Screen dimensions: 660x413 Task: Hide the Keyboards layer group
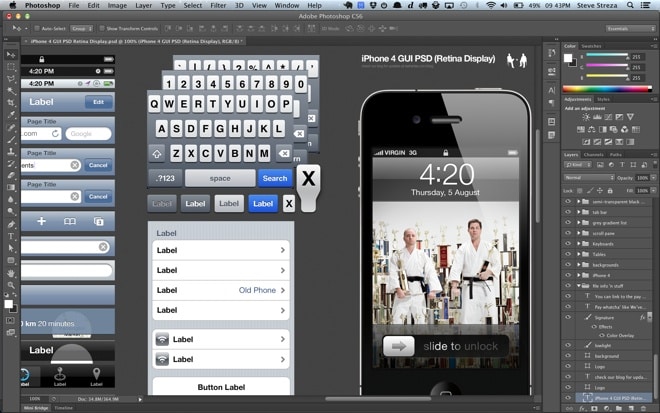point(568,243)
